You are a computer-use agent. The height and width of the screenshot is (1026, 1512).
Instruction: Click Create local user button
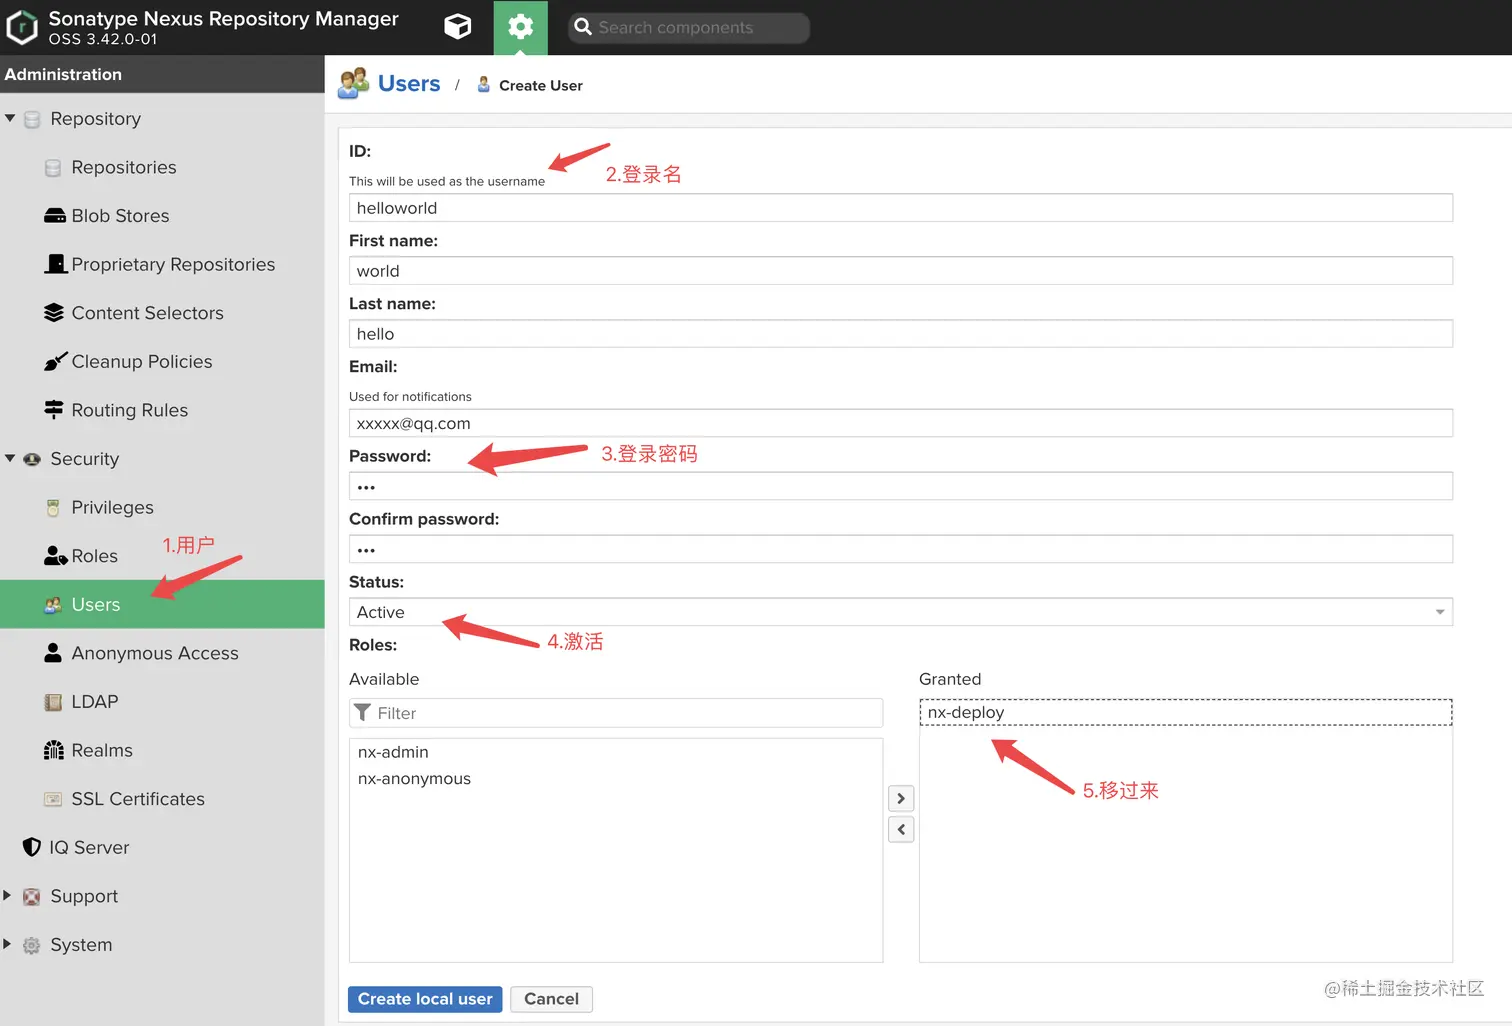click(425, 999)
